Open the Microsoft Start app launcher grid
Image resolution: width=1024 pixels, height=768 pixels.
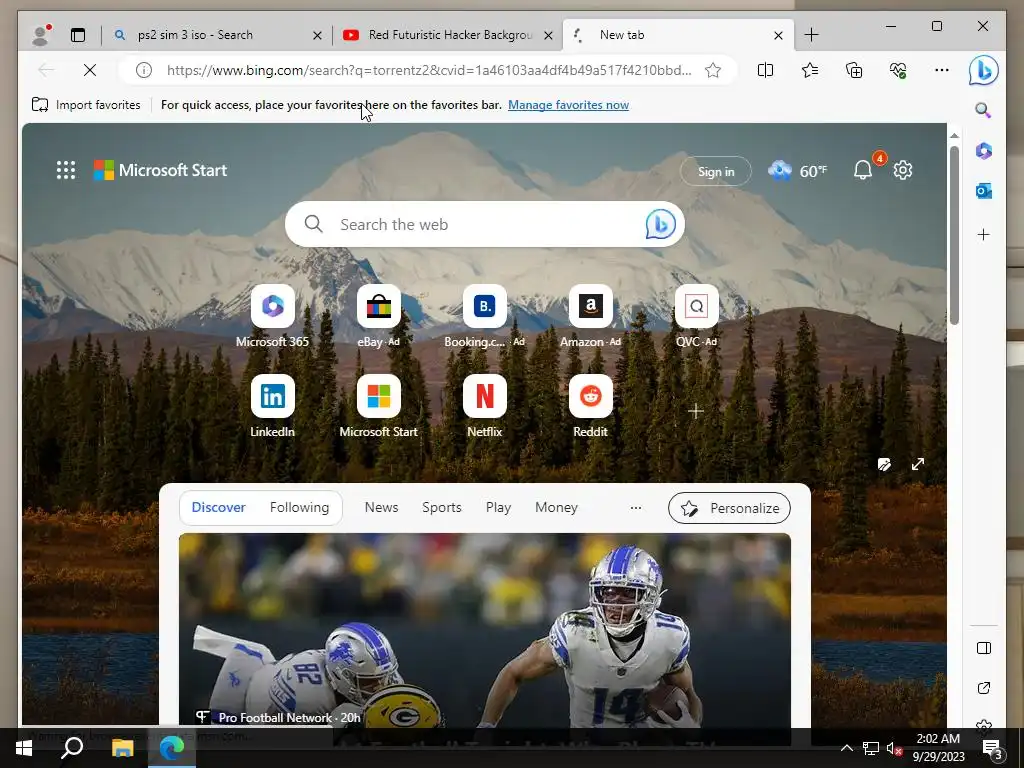tap(66, 170)
